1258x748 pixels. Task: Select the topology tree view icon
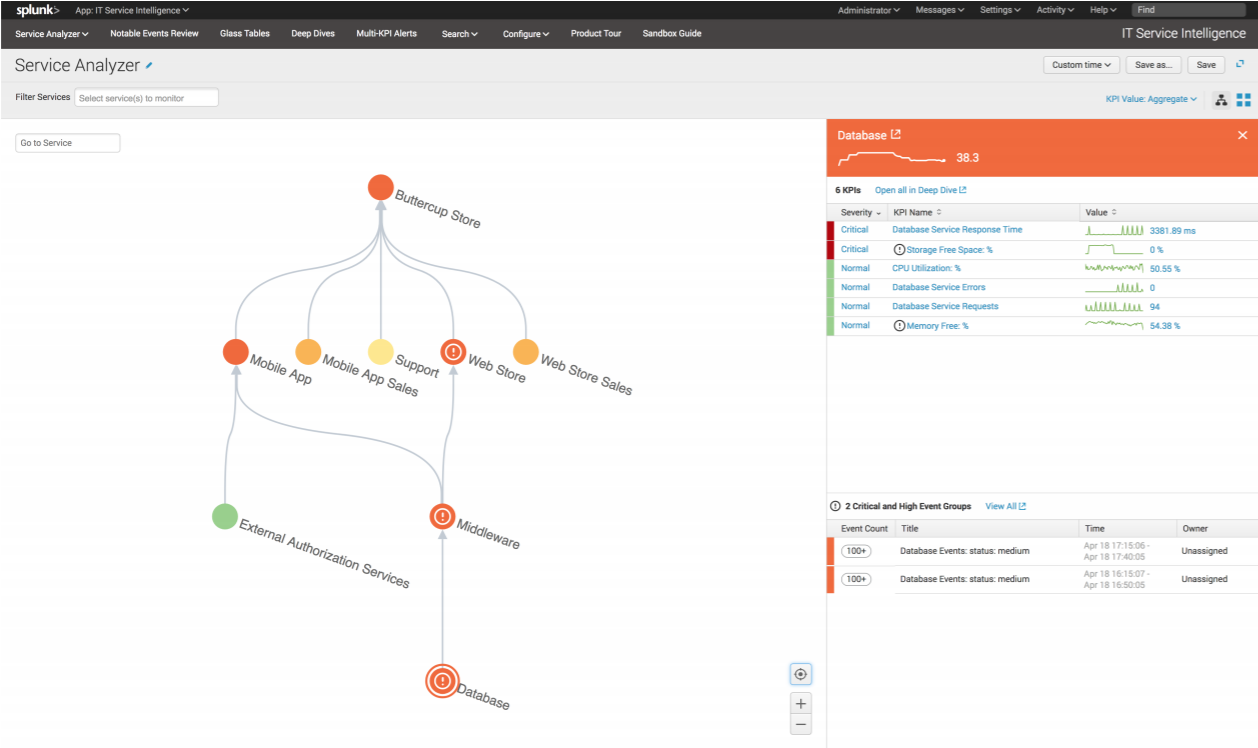pyautogui.click(x=1221, y=99)
